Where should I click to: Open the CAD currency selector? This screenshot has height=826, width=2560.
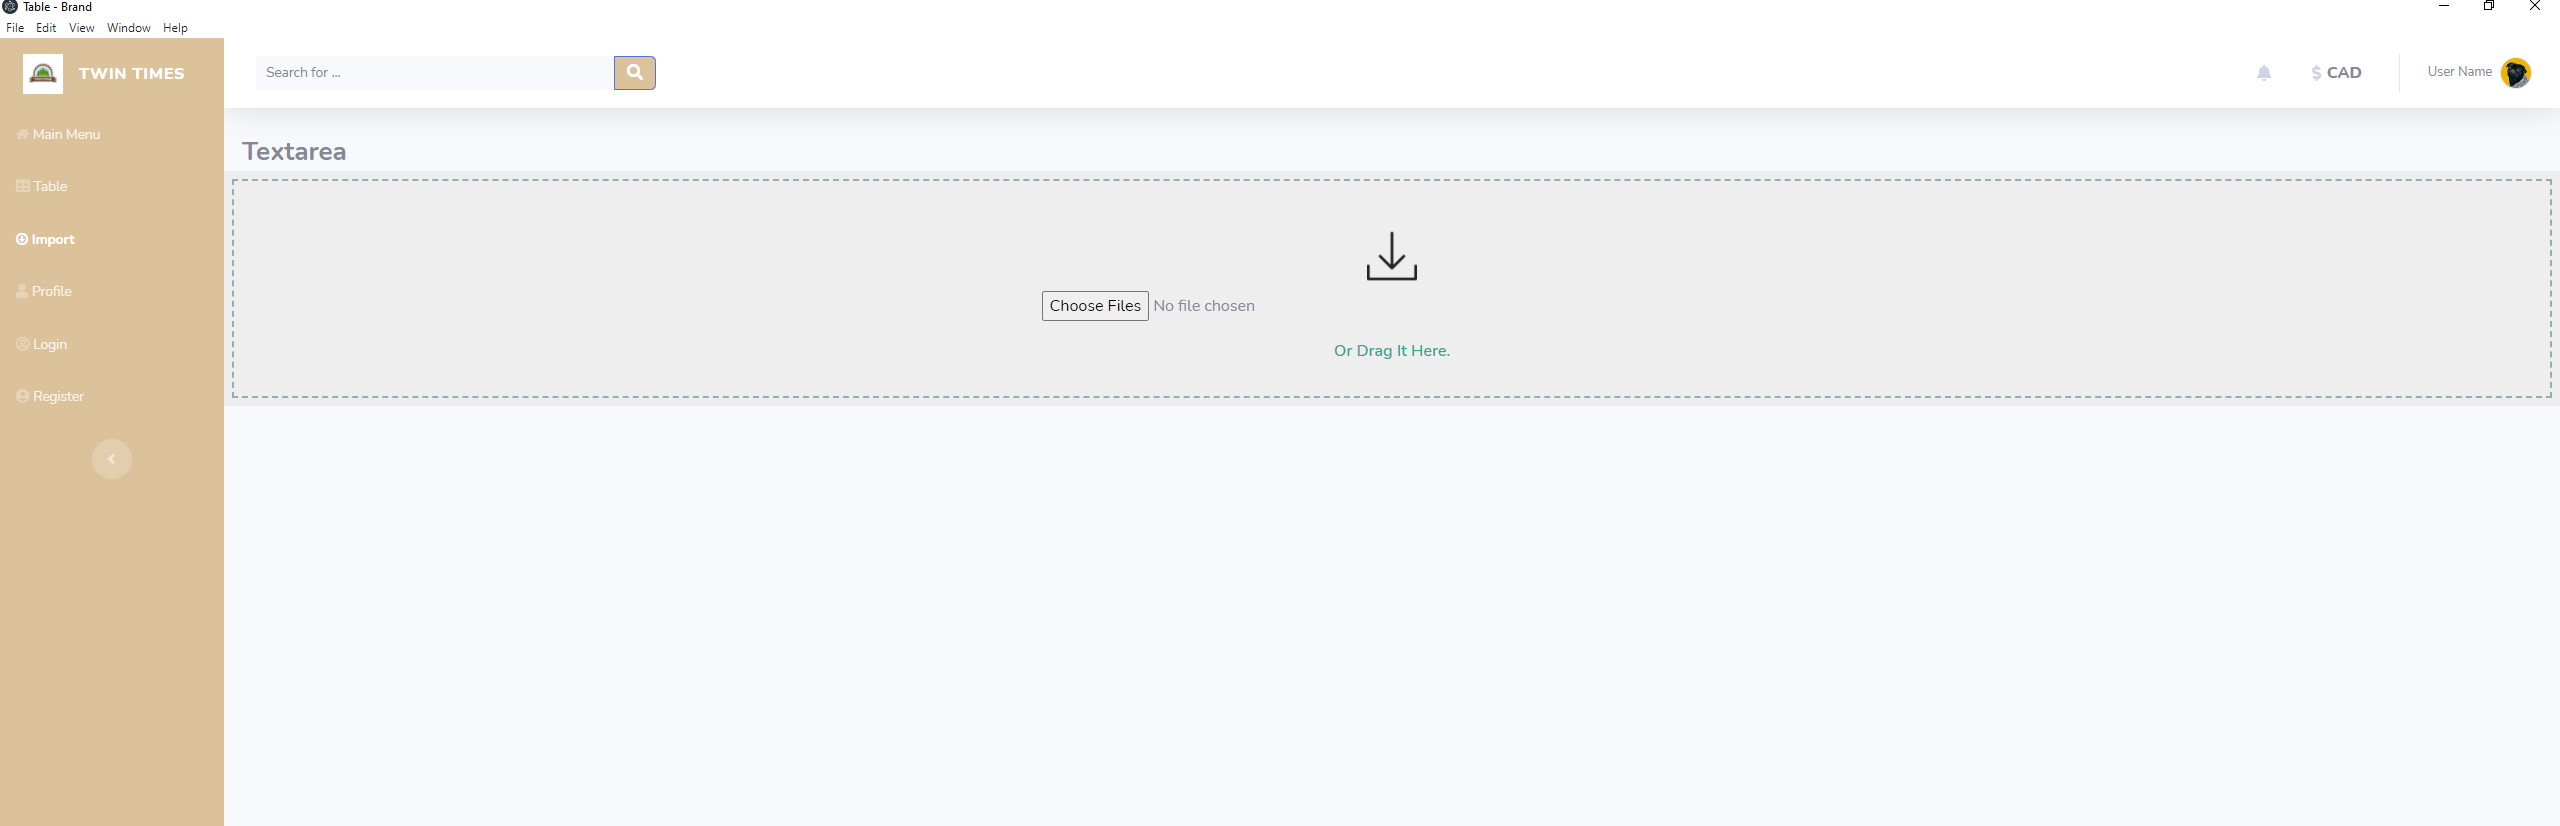(2336, 73)
